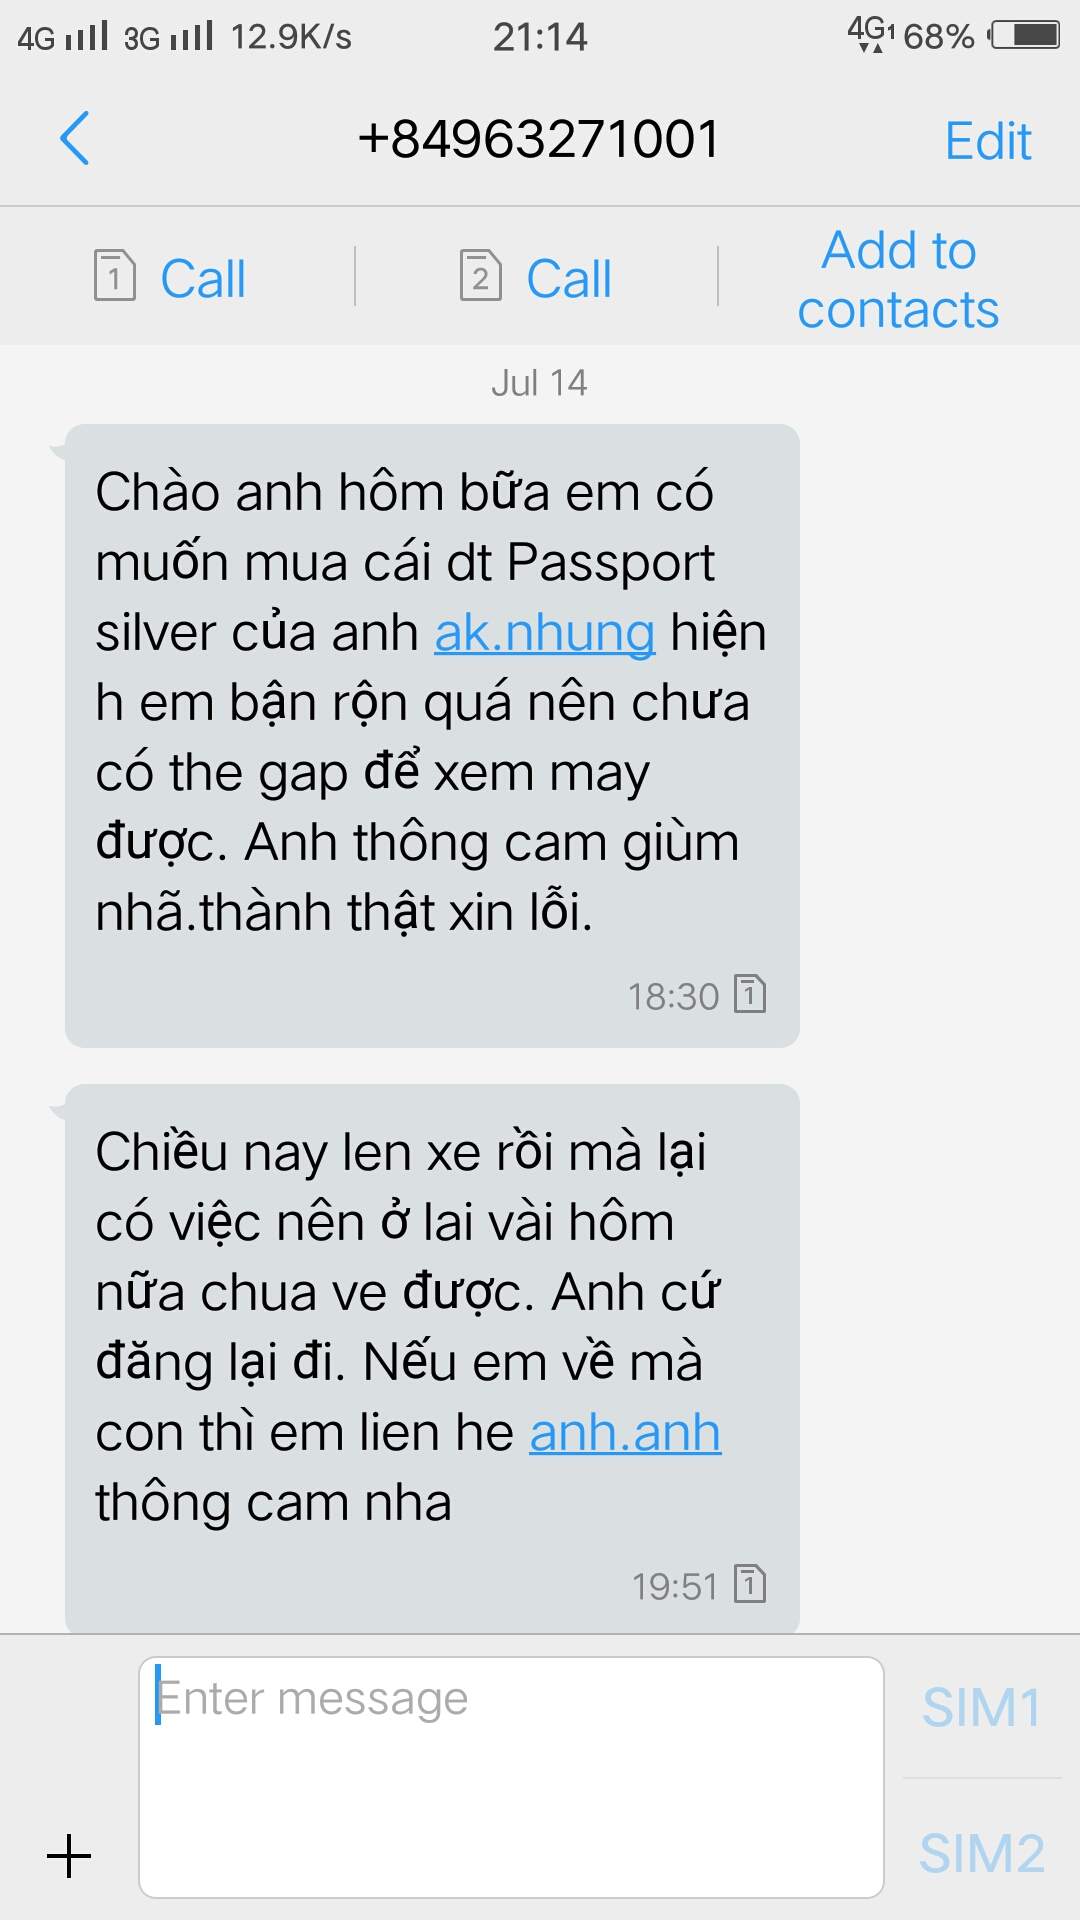
Task: Select the second message bubble from 19:51
Action: point(432,1359)
